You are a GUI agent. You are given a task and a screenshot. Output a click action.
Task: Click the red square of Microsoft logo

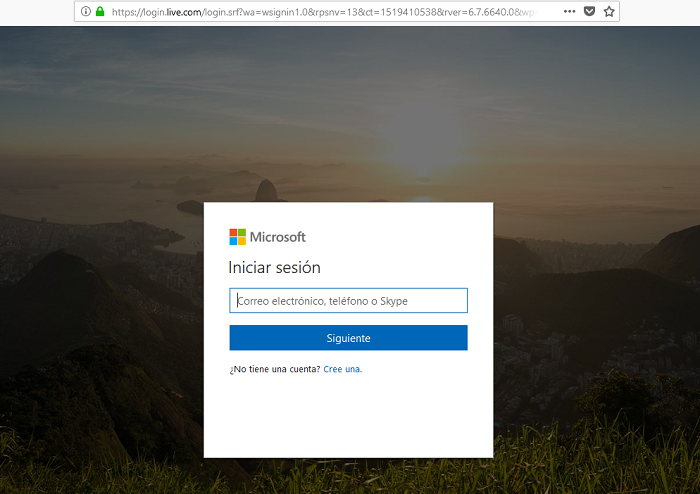(x=233, y=233)
